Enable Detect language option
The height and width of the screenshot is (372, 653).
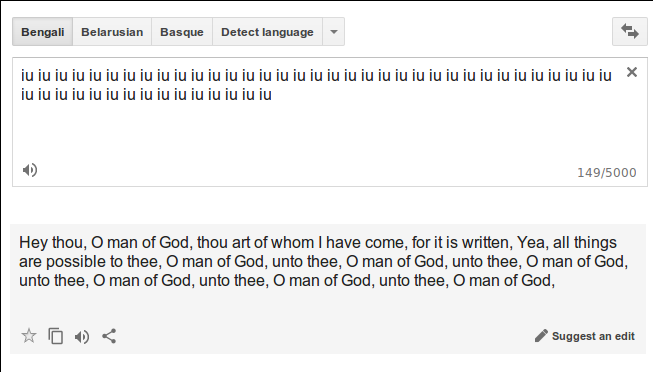(x=267, y=32)
